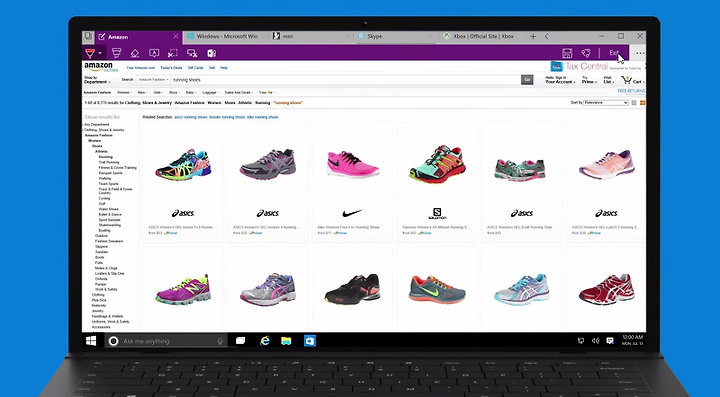The height and width of the screenshot is (397, 720).
Task: Open Today's Deals link
Action: click(171, 68)
